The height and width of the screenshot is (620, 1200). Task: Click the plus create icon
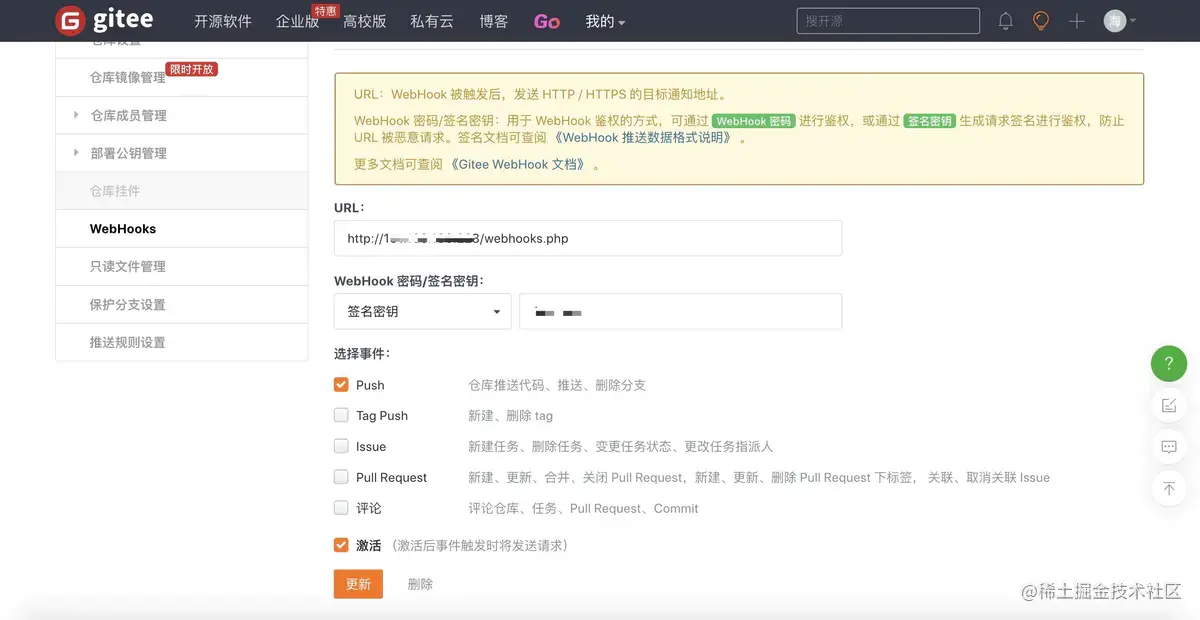(x=1076, y=21)
